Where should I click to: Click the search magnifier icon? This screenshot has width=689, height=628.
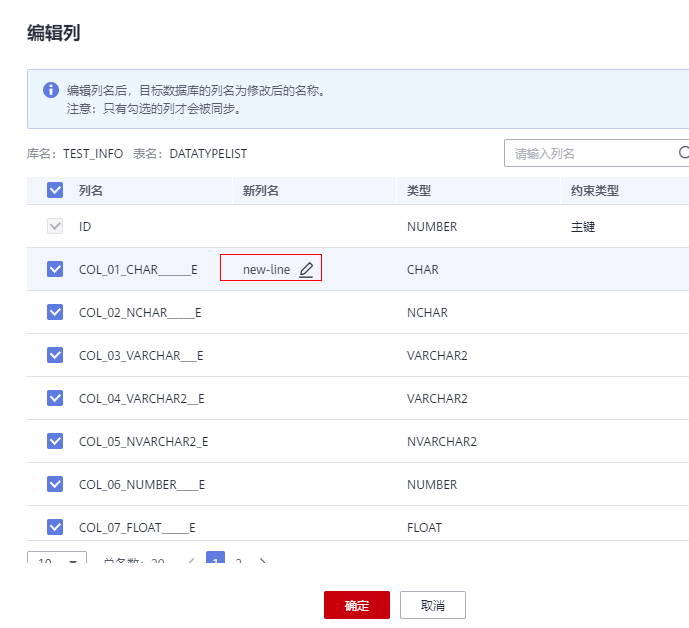click(684, 154)
